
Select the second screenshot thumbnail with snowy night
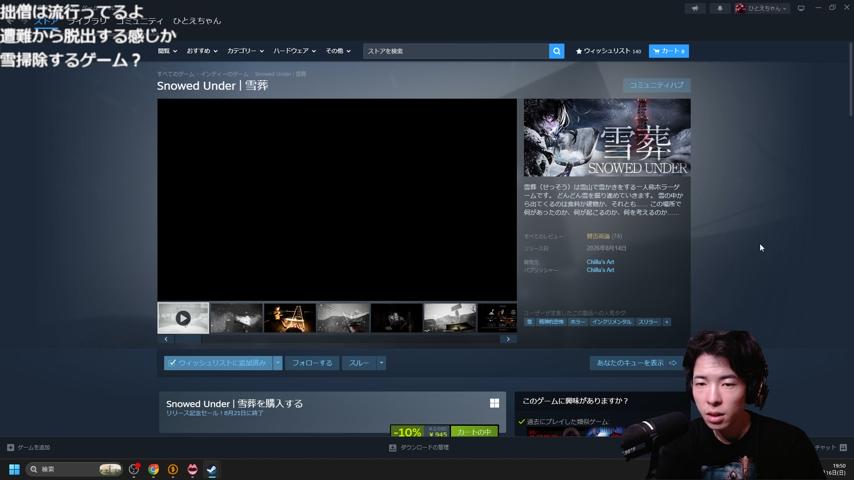pos(236,318)
